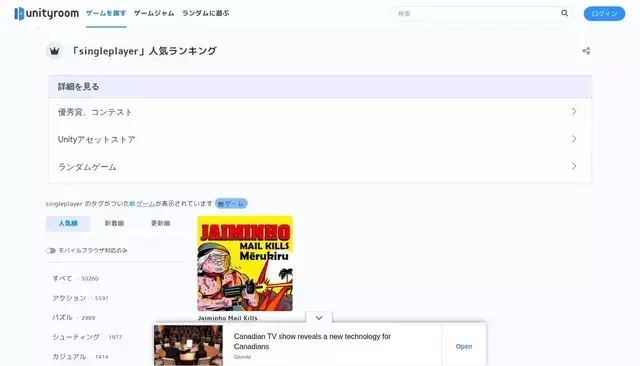Screen dimensions: 640x366
Task: Select the カジュアル category filter
Action: (x=80, y=357)
